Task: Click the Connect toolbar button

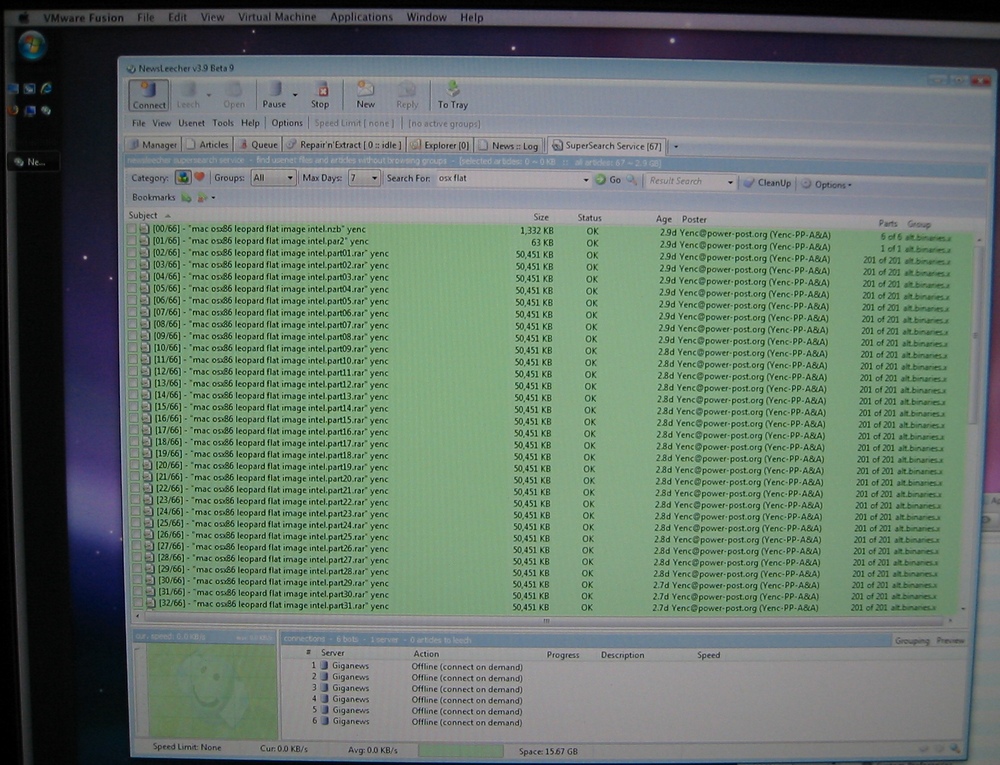Action: (149, 95)
